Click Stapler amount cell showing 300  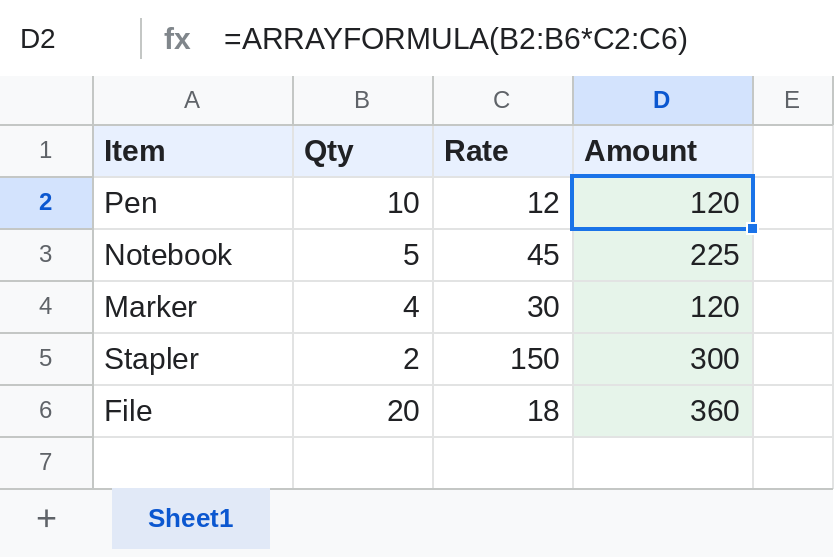click(663, 359)
